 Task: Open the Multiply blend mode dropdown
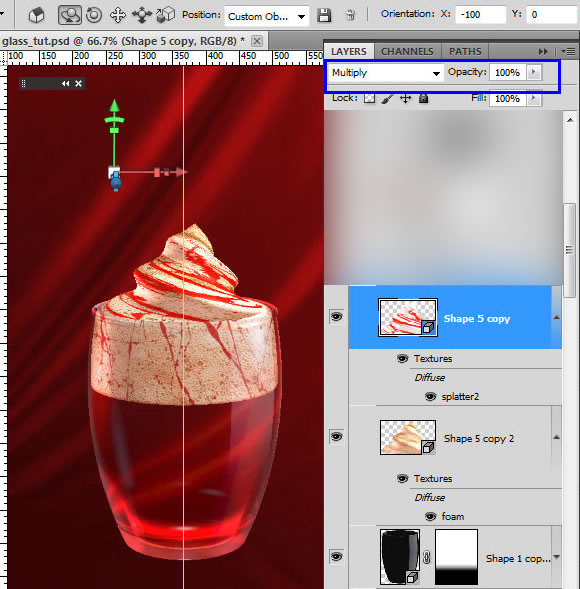385,72
